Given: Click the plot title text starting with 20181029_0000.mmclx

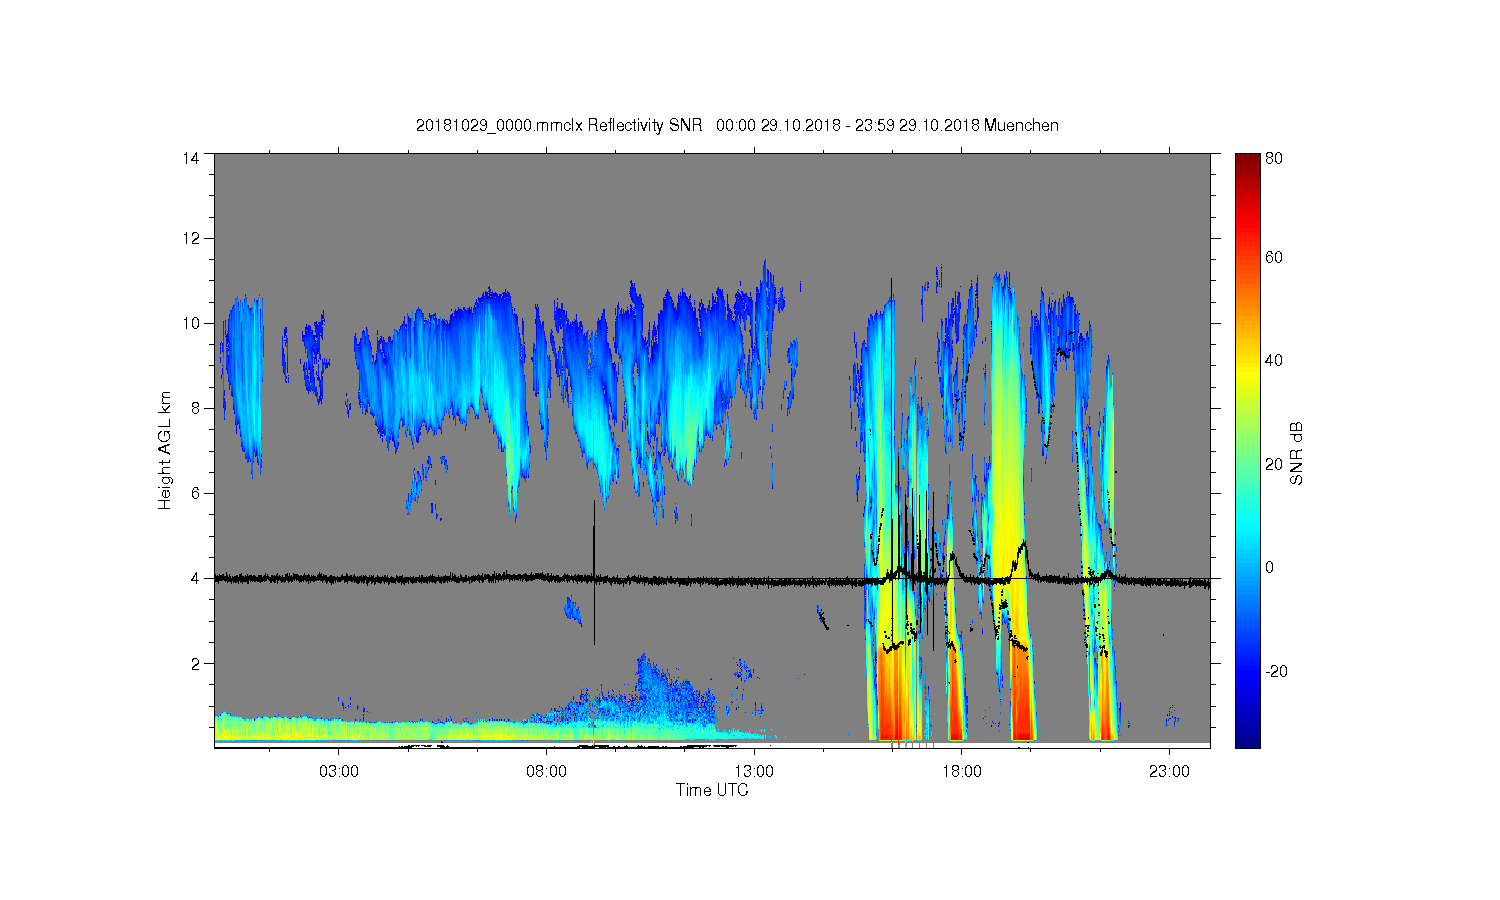Looking at the screenshot, I should pyautogui.click(x=737, y=125).
